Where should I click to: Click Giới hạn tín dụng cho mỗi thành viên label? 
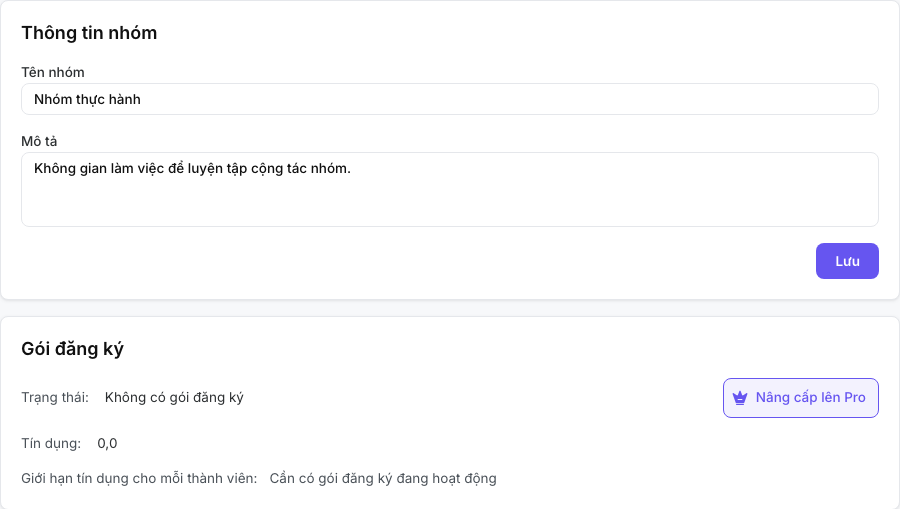pos(139,479)
